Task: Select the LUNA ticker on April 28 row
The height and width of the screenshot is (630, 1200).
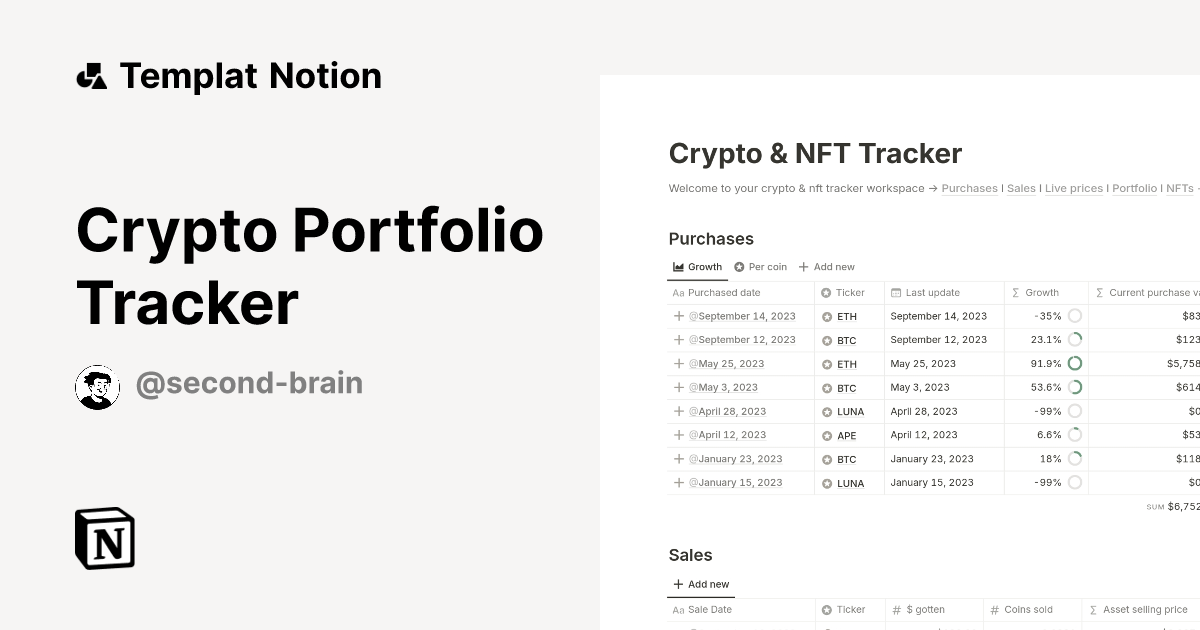Action: [849, 411]
